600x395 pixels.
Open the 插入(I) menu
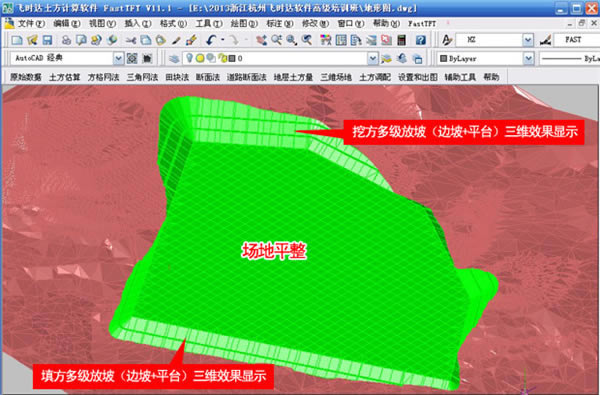click(138, 23)
